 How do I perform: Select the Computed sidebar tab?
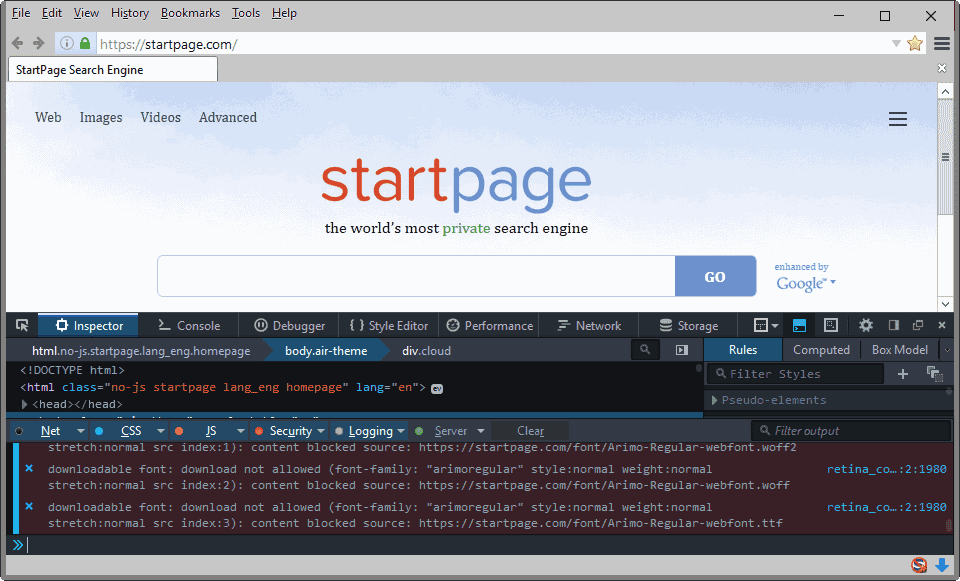tap(821, 350)
